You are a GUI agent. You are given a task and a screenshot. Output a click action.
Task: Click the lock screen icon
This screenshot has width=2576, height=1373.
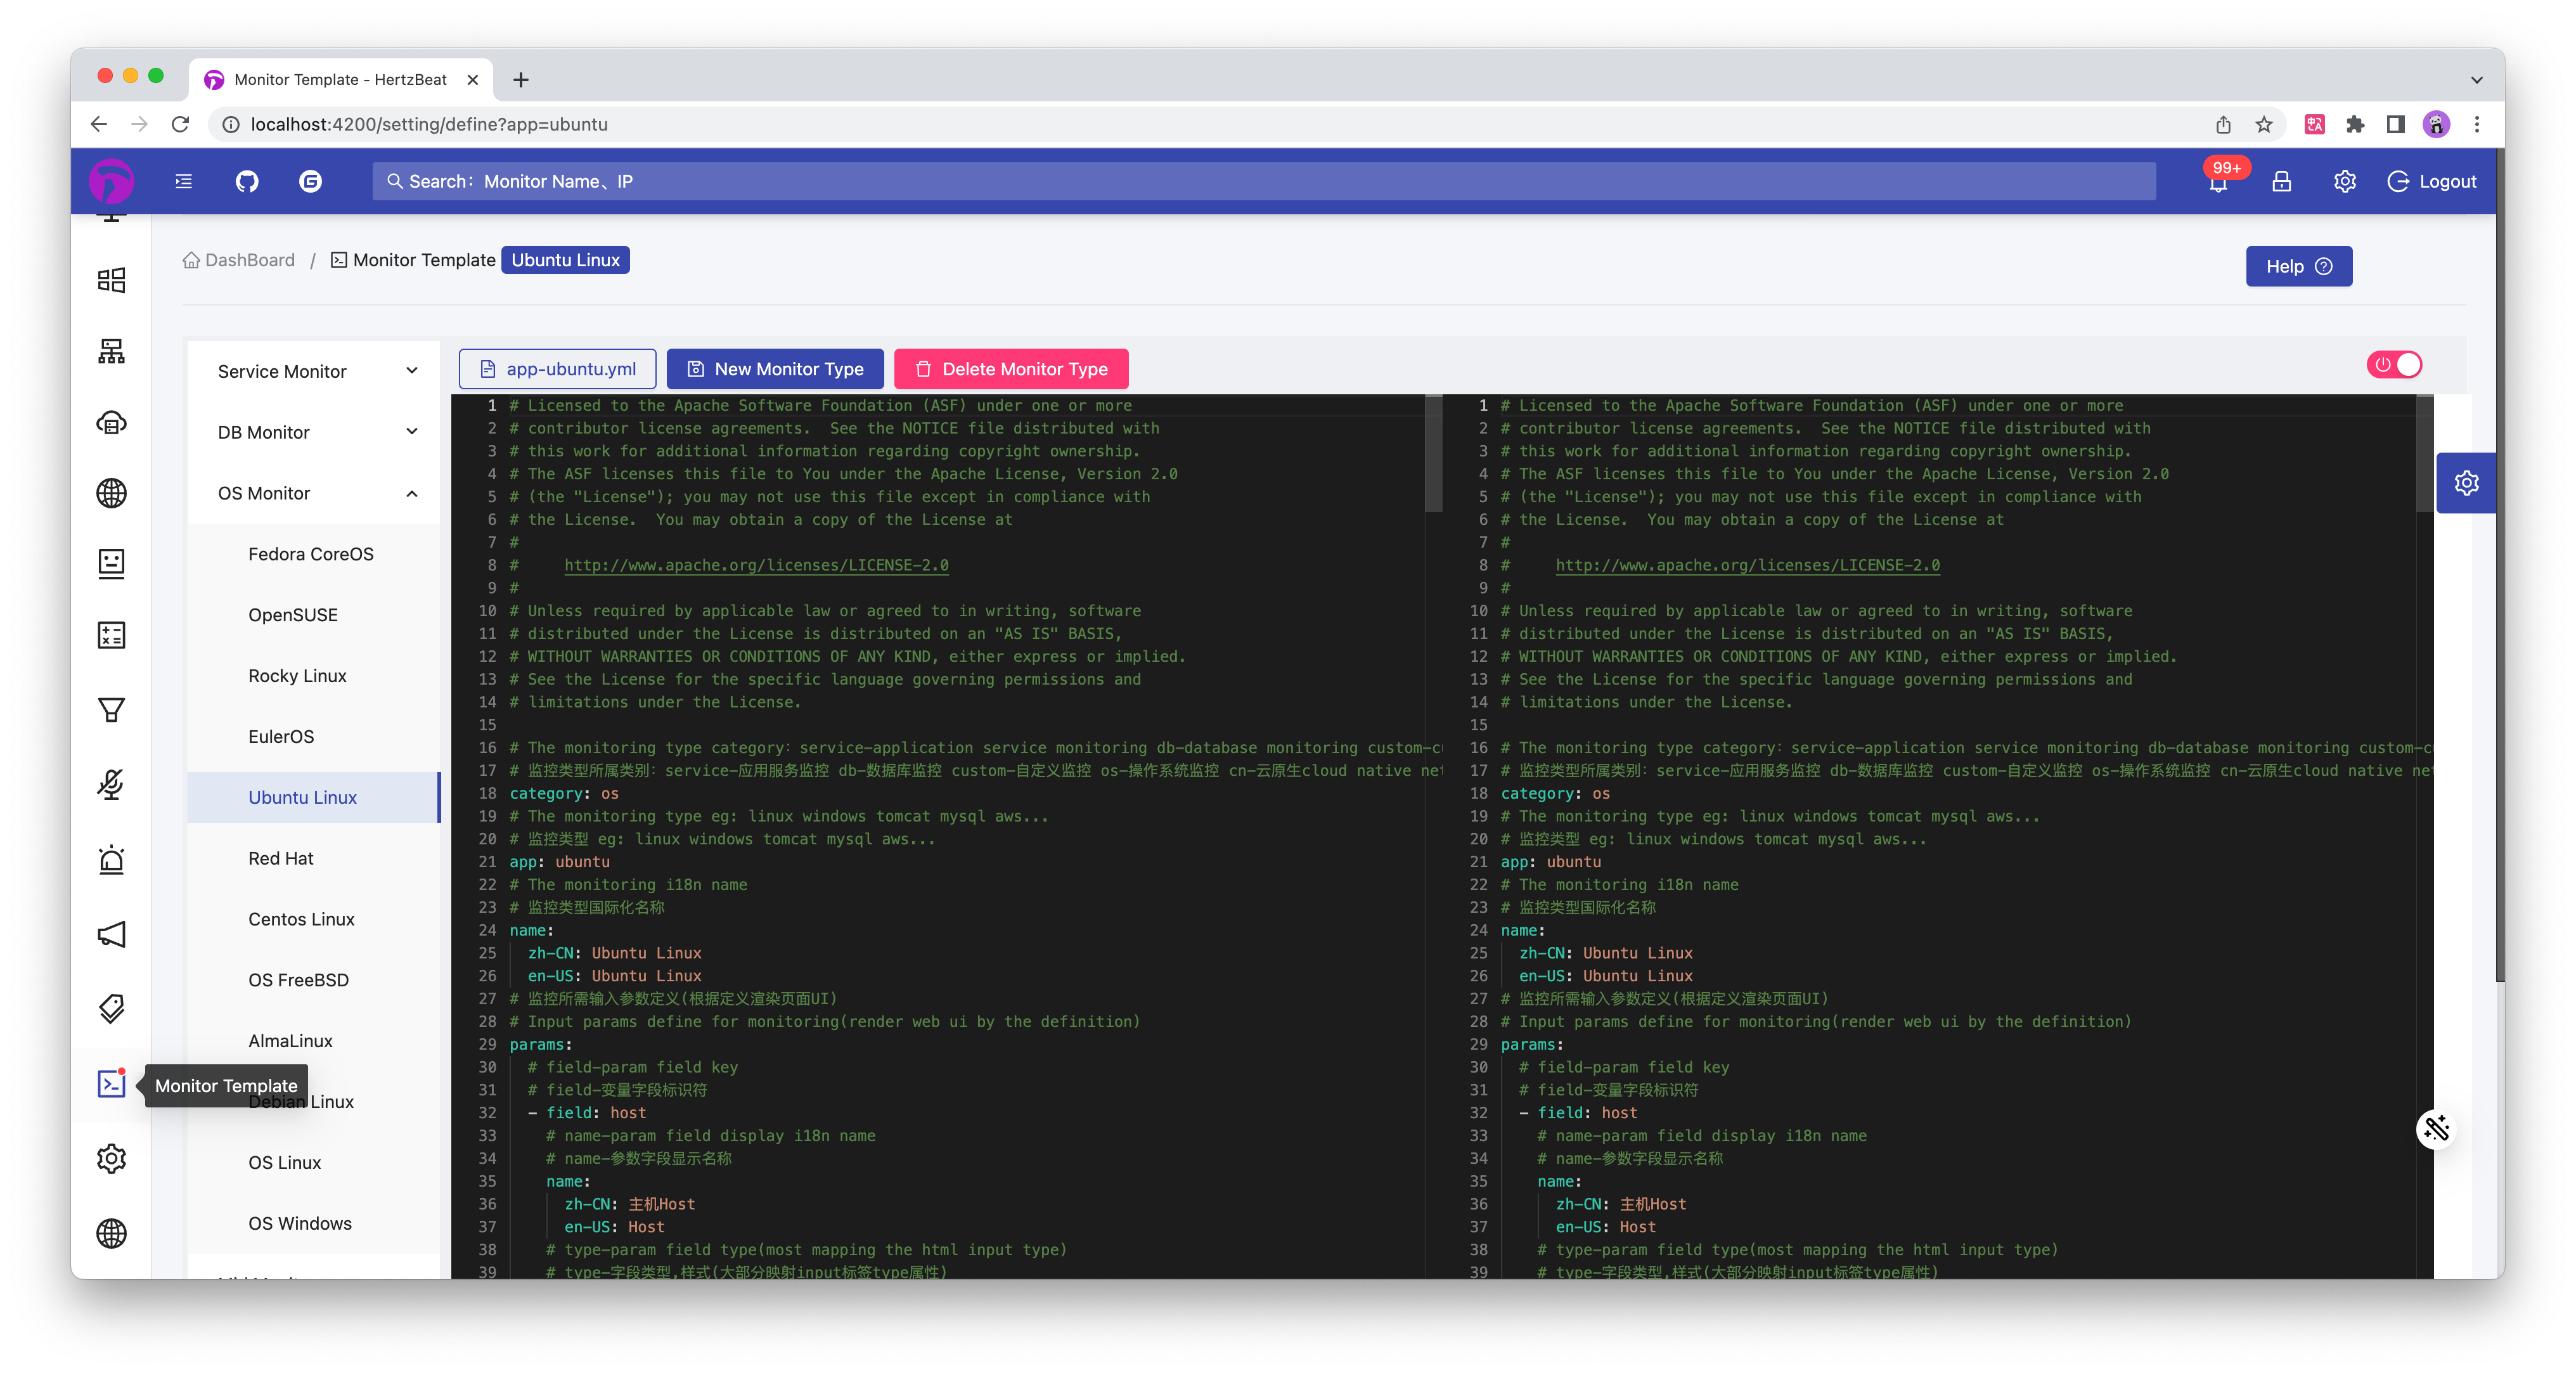tap(2281, 181)
